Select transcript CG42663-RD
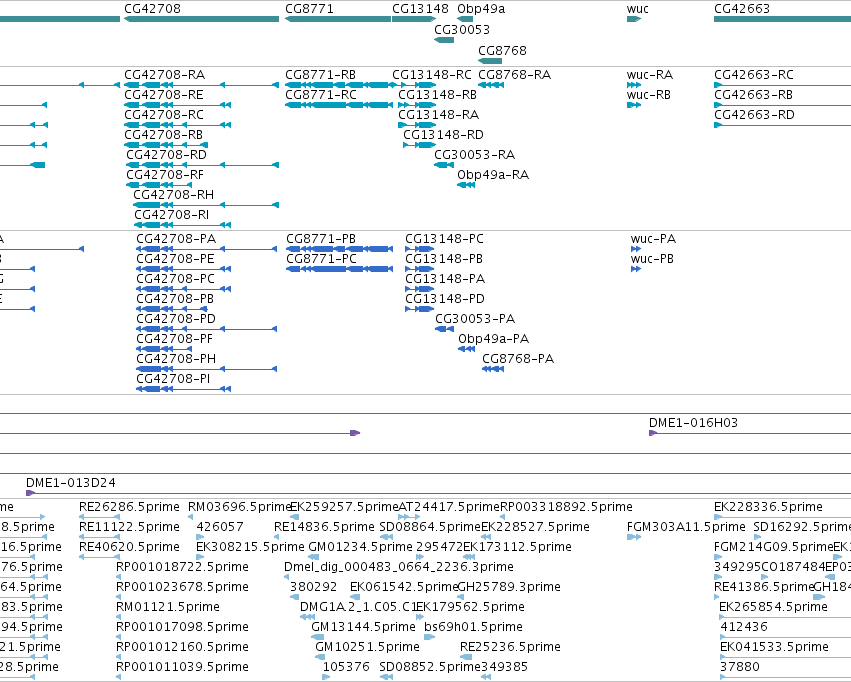This screenshot has width=851, height=682. click(x=782, y=125)
